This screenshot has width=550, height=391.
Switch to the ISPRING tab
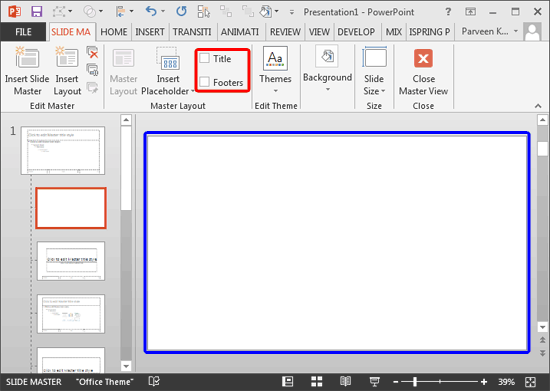coord(429,32)
